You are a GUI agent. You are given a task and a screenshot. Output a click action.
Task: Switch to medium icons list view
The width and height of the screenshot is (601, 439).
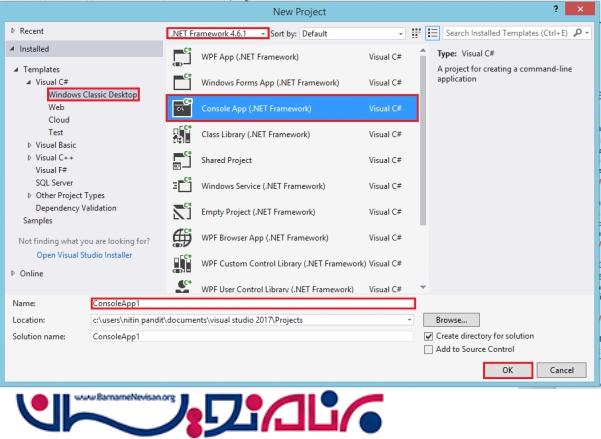[x=433, y=33]
